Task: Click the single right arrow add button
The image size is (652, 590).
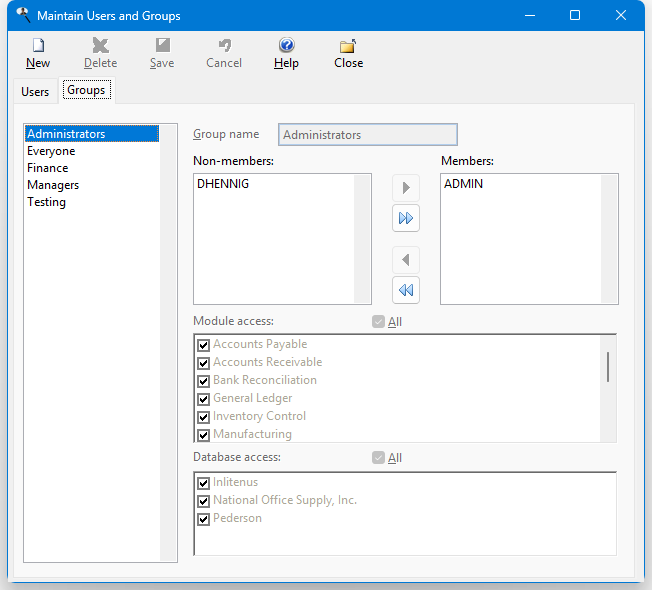Action: (x=406, y=188)
